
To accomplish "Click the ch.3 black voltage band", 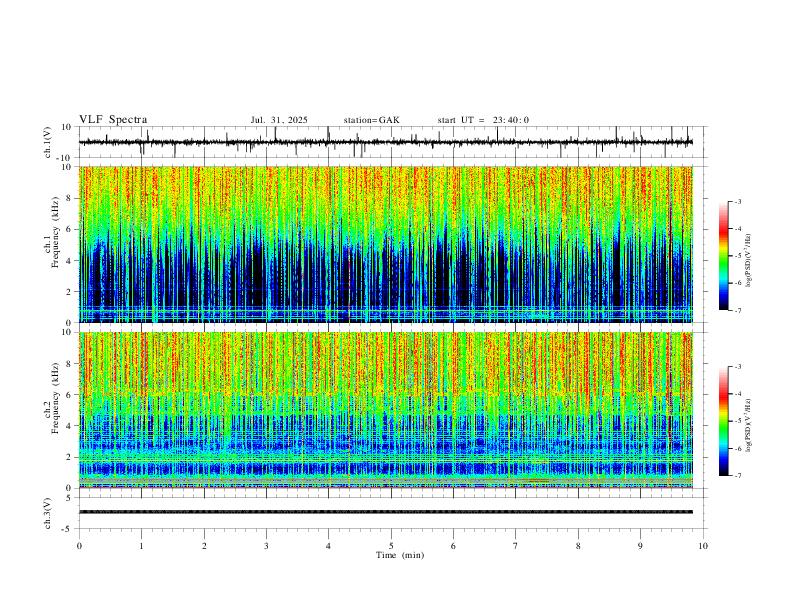I will click(x=386, y=512).
